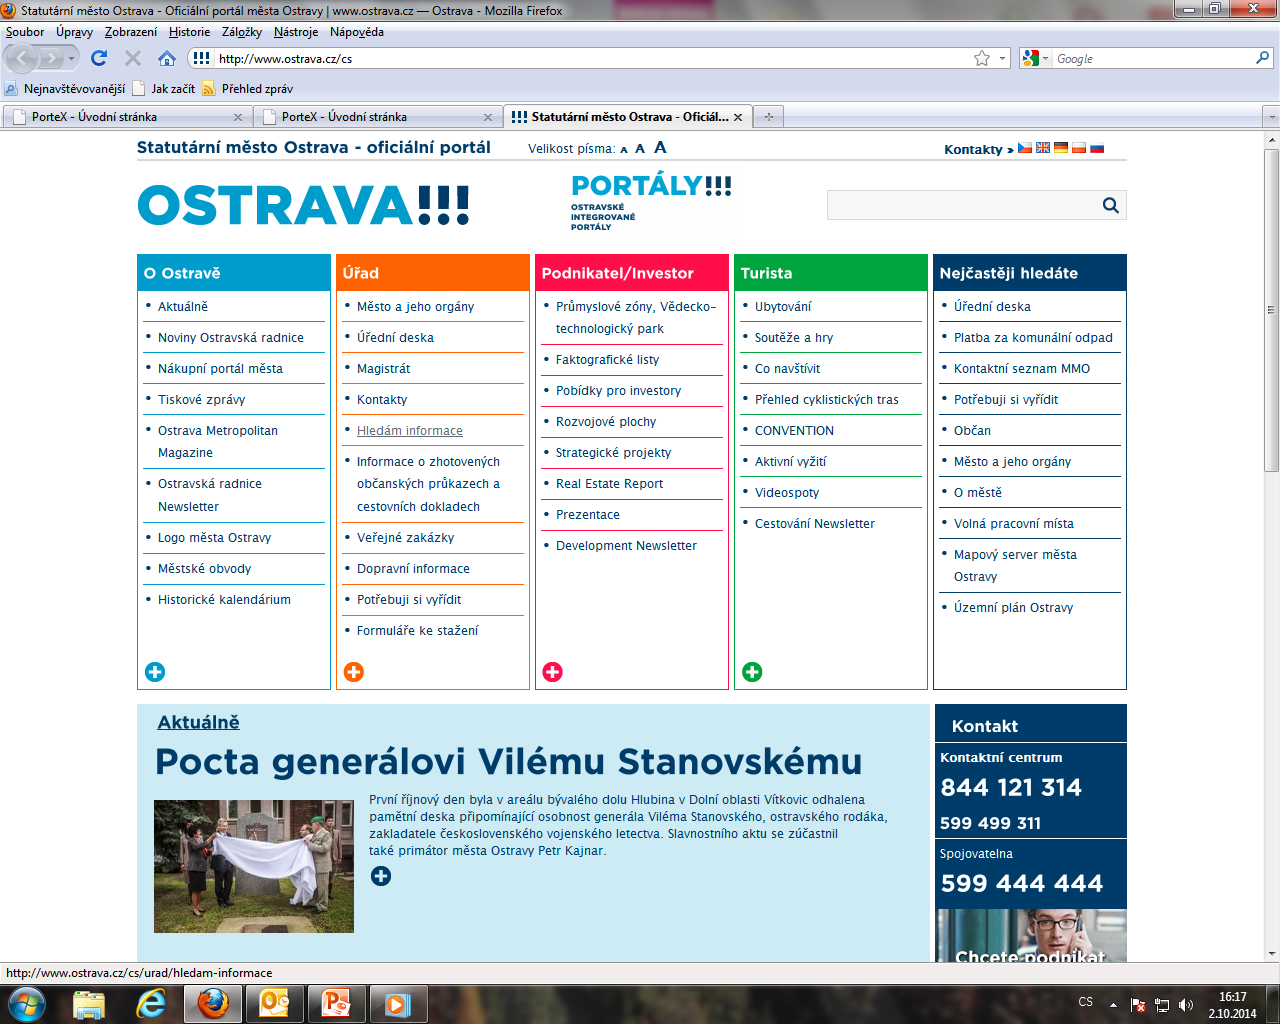Viewport: 1280px width, 1024px height.
Task: Open Územní plán Ostravy link
Action: pyautogui.click(x=1013, y=608)
